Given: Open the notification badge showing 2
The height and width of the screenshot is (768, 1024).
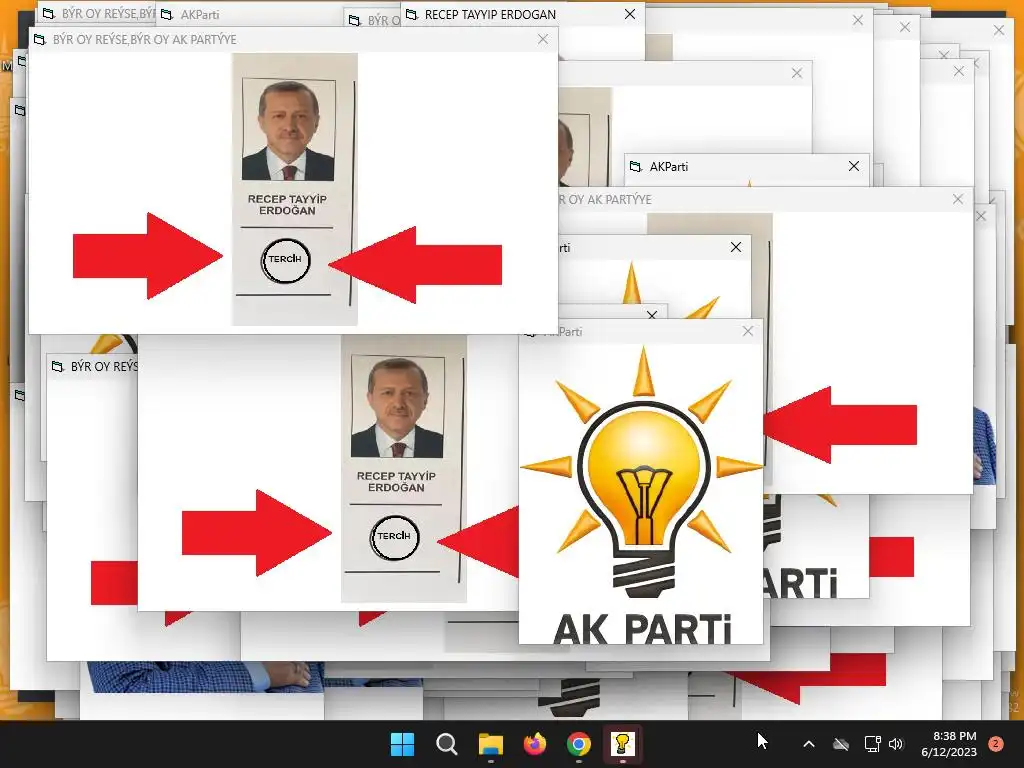Looking at the screenshot, I should point(996,744).
